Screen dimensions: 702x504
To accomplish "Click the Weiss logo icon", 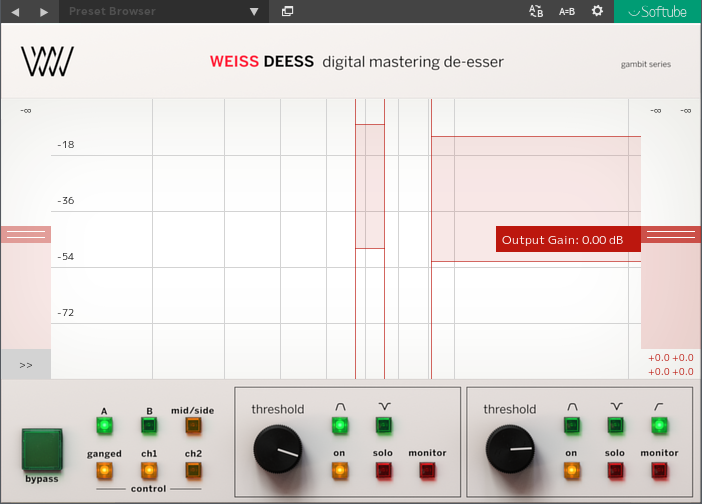I will (47, 62).
